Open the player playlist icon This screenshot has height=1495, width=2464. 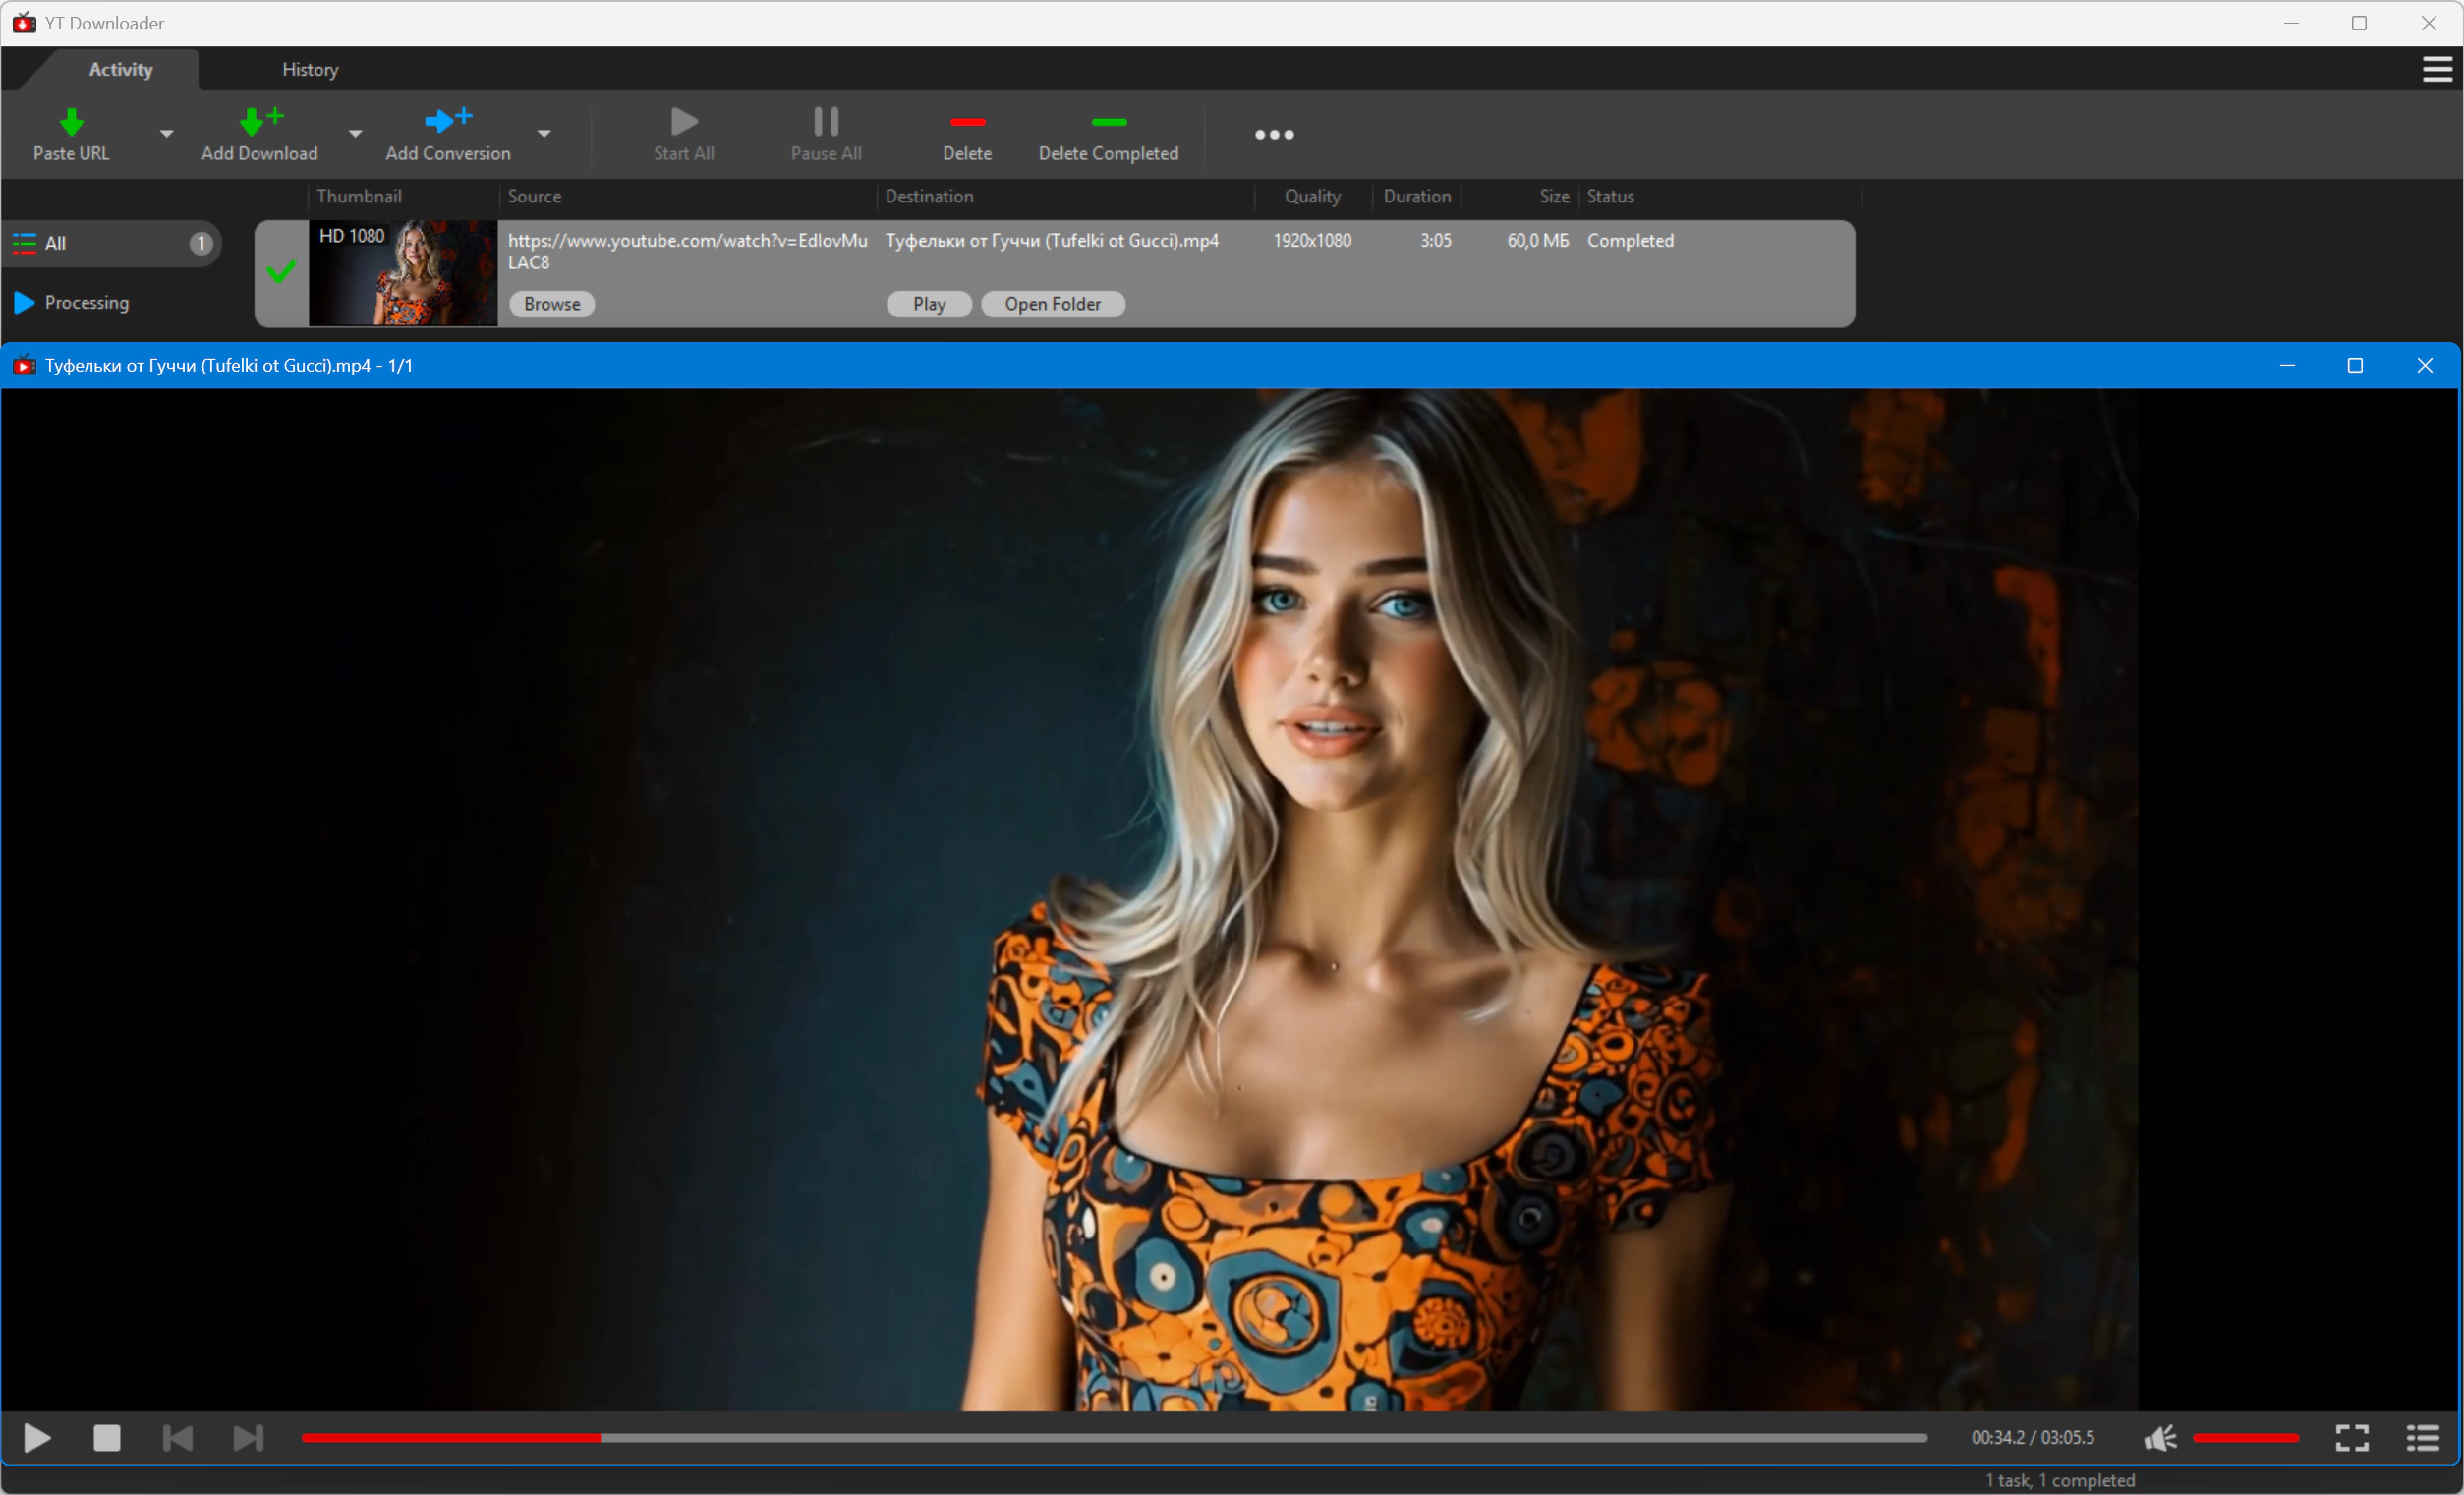[x=2422, y=1437]
